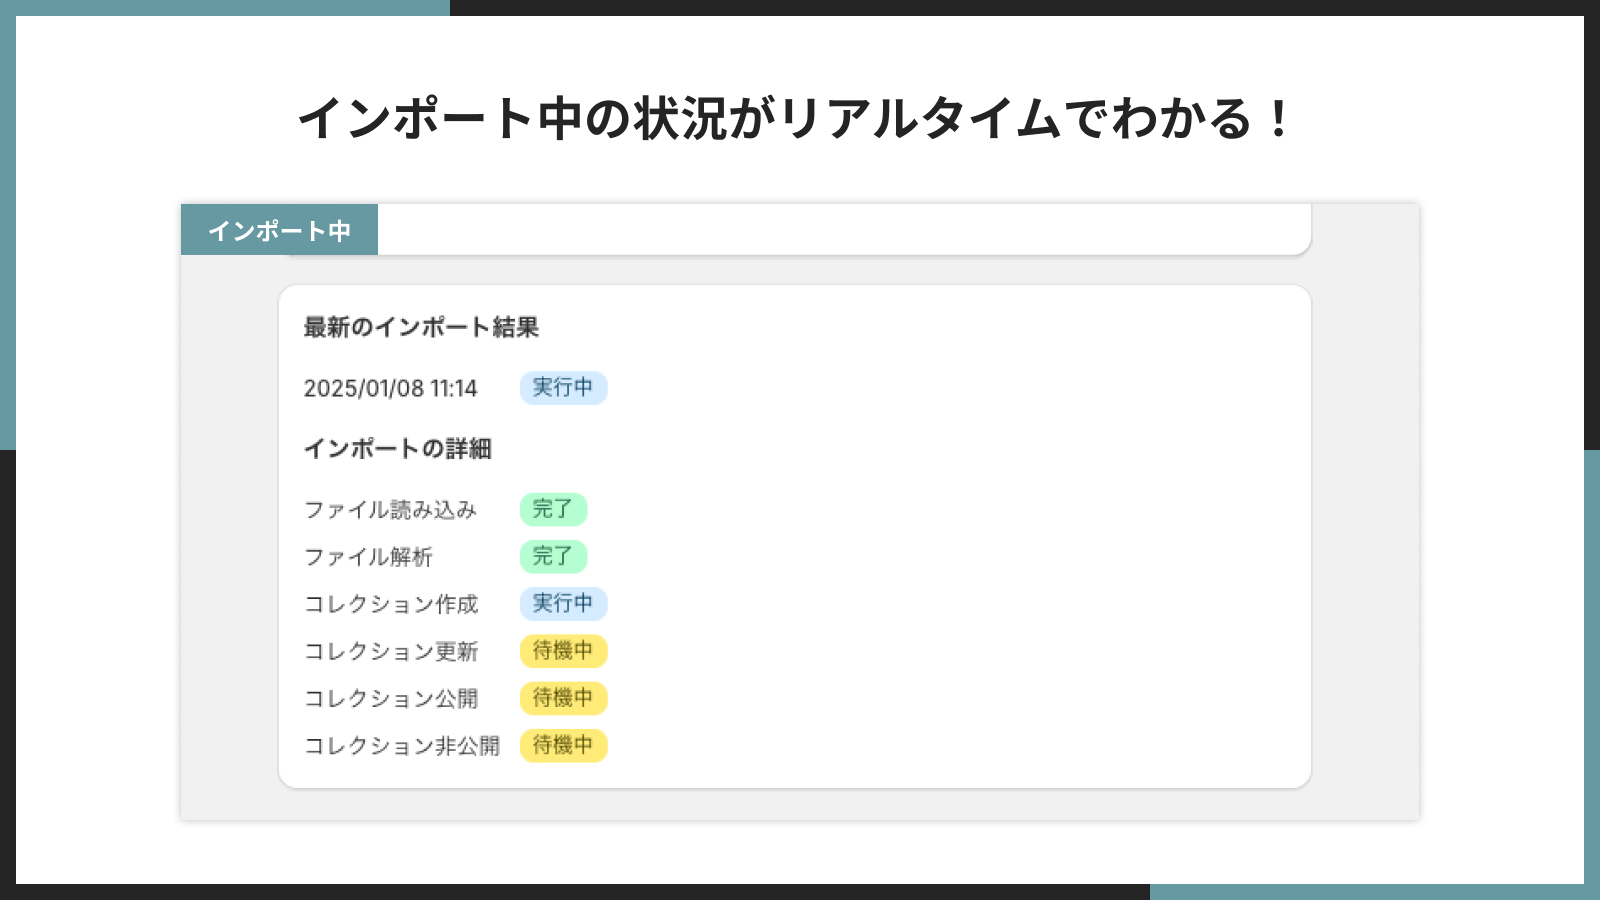Click the 完了 badge for ファイル解析
The height and width of the screenshot is (900, 1600).
(555, 556)
